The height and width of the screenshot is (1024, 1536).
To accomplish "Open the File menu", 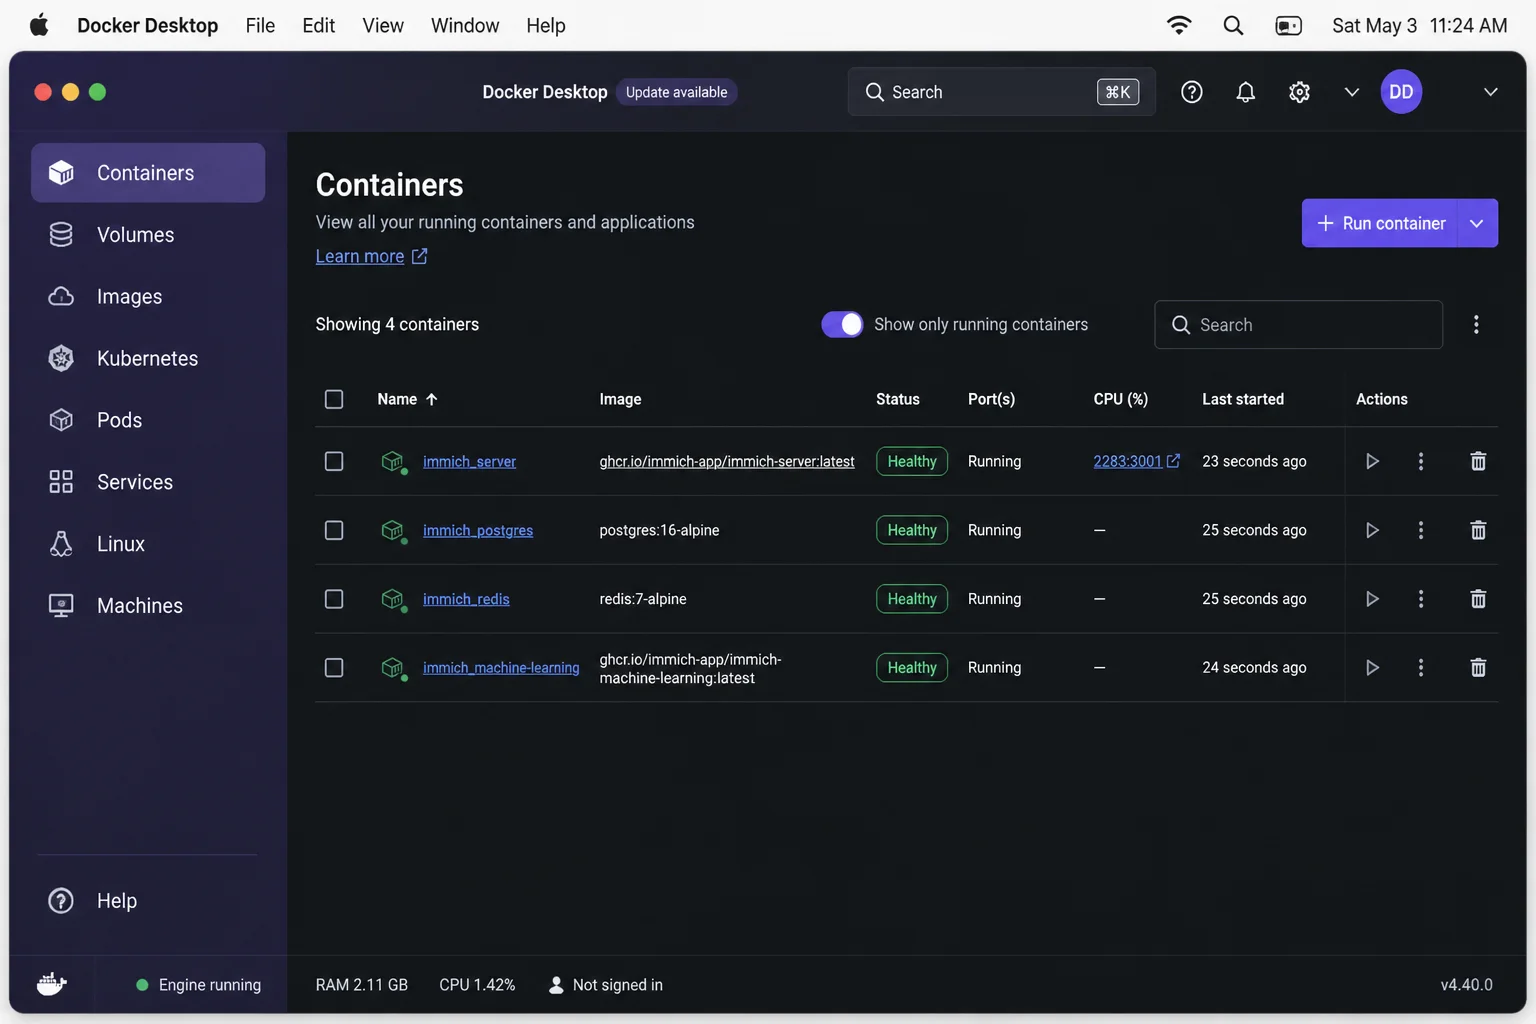I will (x=260, y=25).
